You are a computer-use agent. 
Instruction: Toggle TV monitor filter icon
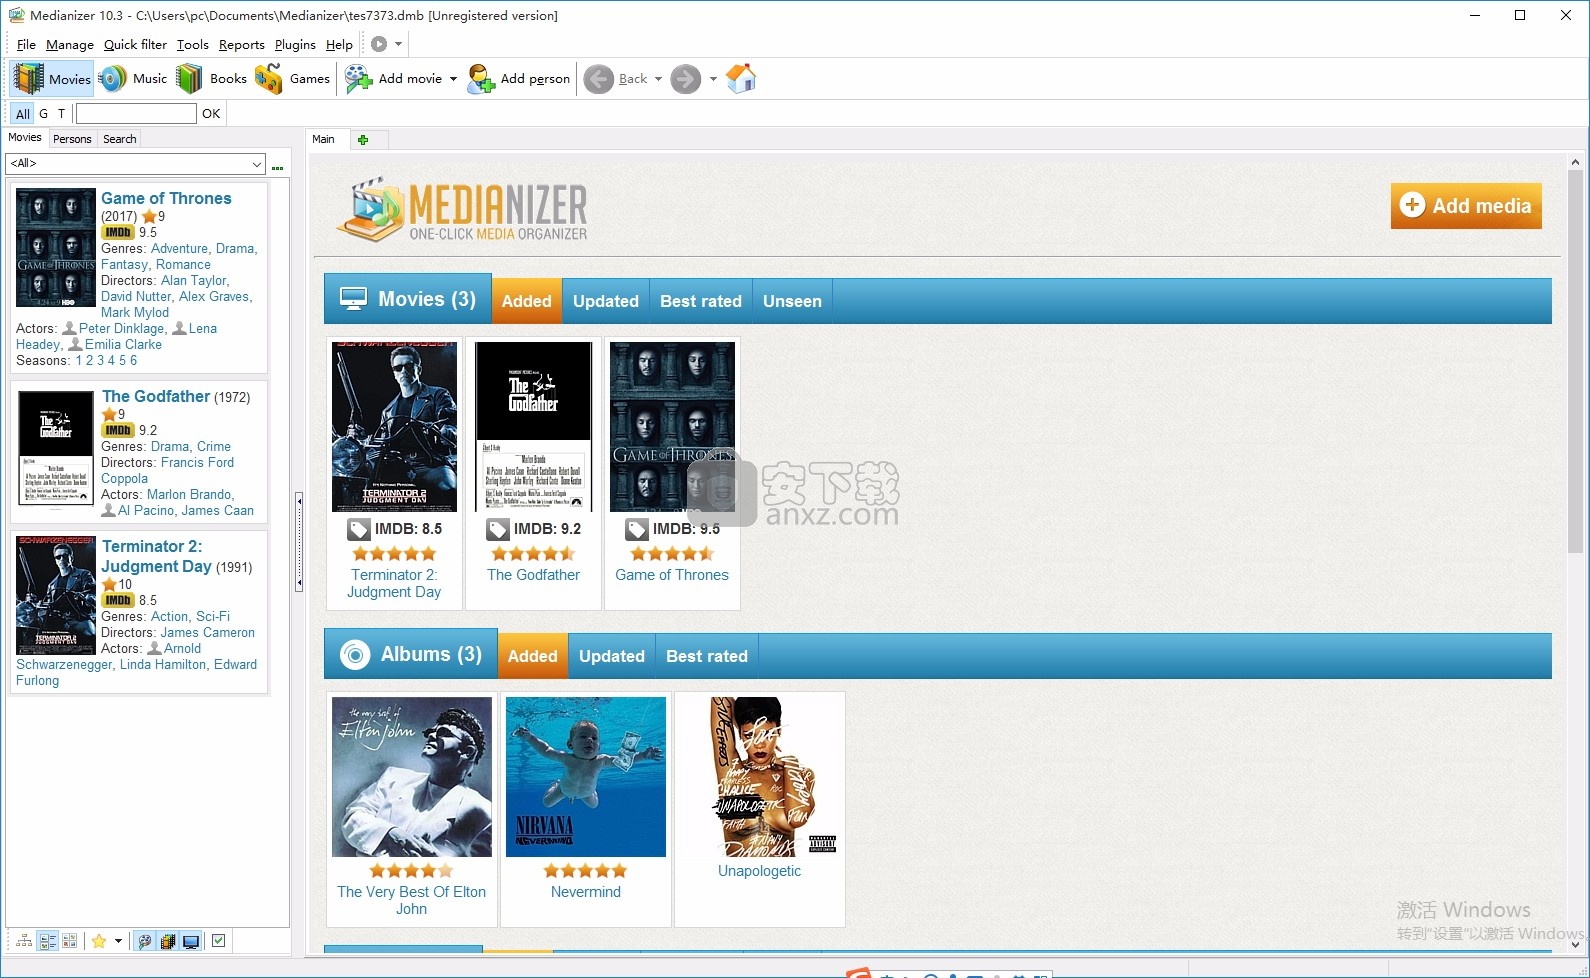[191, 941]
